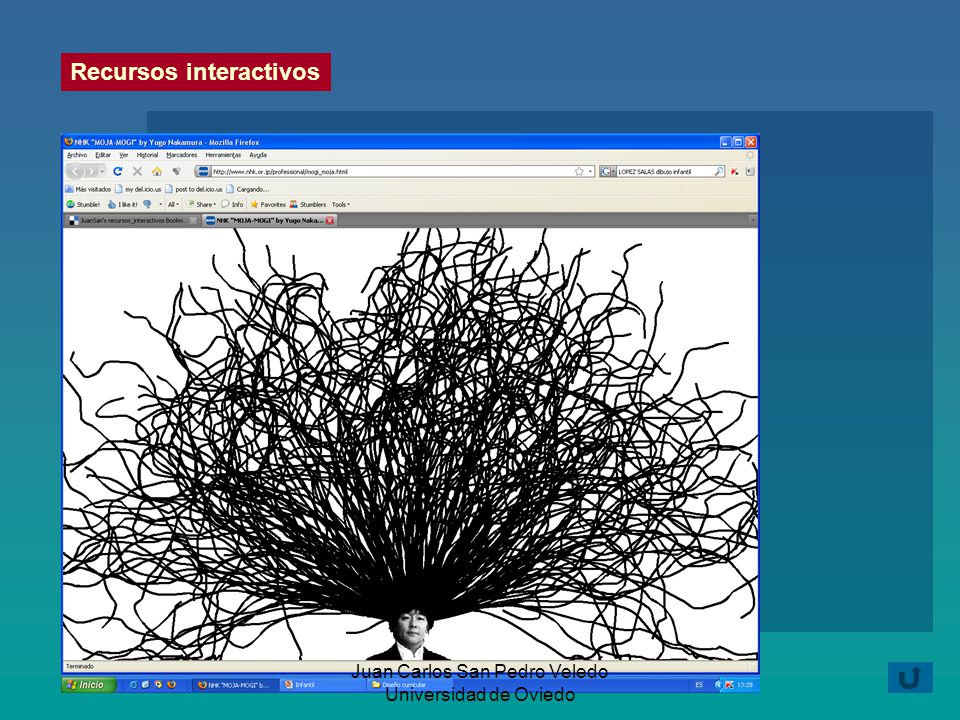Go back with the Firefox back arrow
This screenshot has height=720, width=960.
click(x=75, y=171)
